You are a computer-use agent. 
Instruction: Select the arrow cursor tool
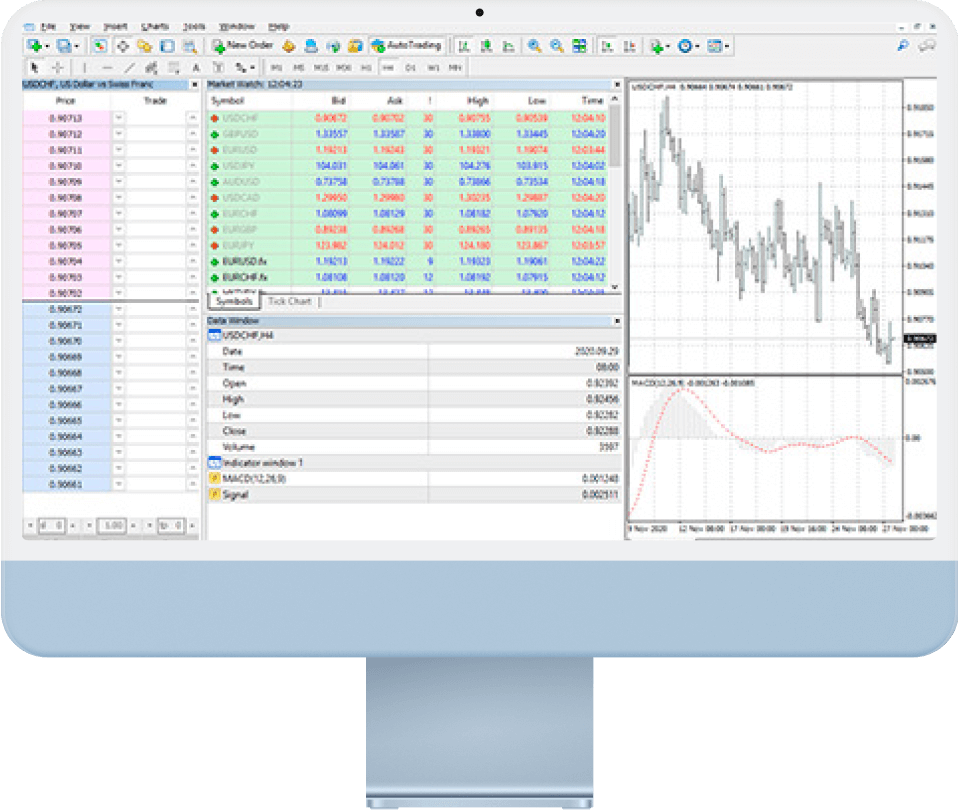[35, 68]
